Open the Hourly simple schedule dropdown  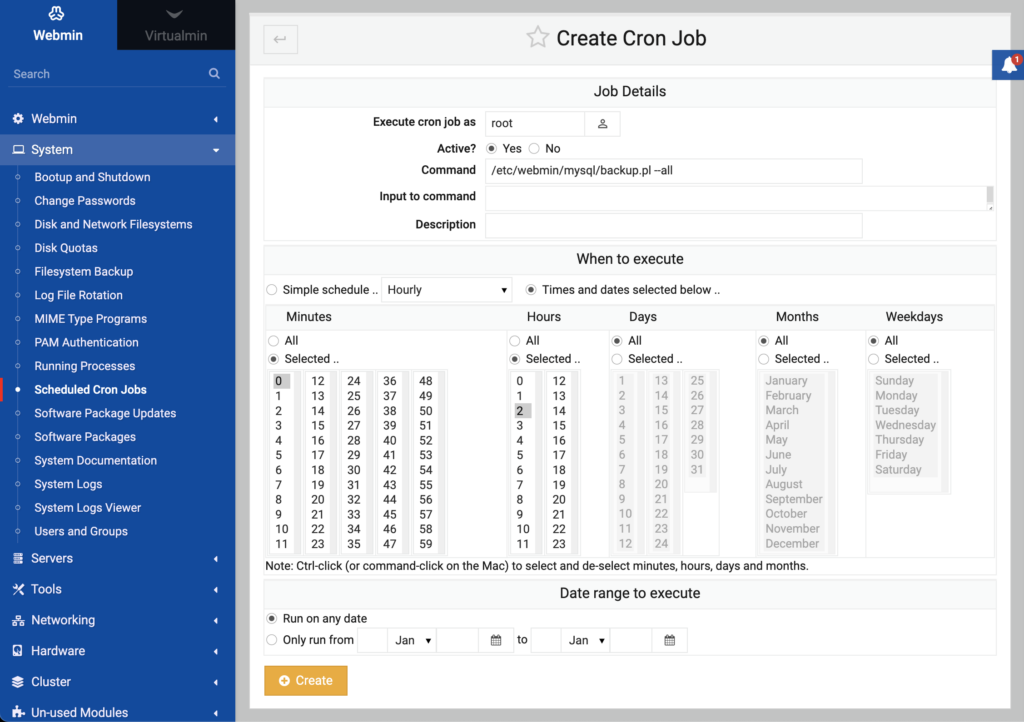446,289
